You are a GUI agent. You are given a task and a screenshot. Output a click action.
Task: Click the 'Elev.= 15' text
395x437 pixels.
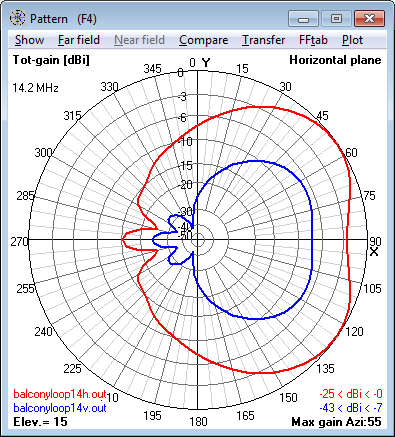coord(40,422)
